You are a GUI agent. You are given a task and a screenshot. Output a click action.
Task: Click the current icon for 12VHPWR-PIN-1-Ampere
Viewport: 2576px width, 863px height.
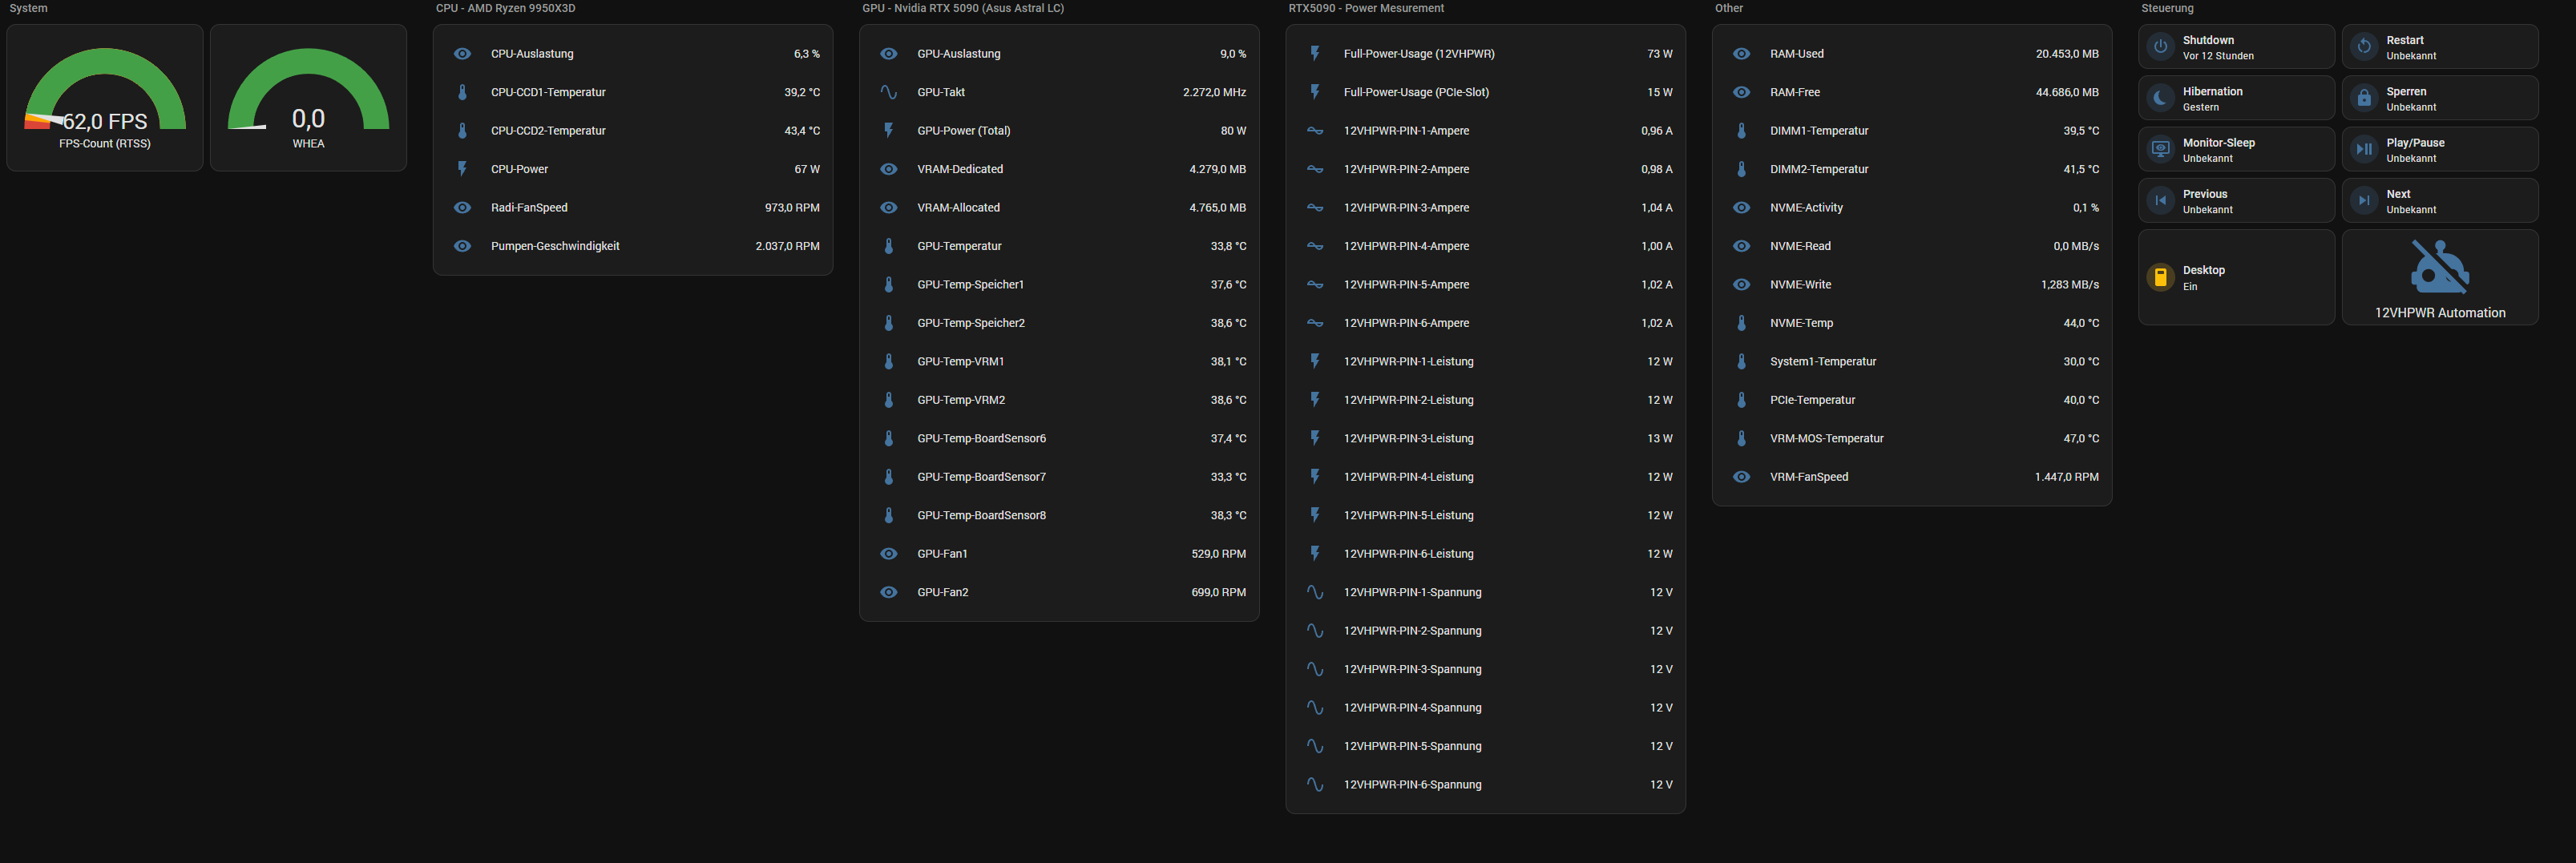coord(1315,131)
